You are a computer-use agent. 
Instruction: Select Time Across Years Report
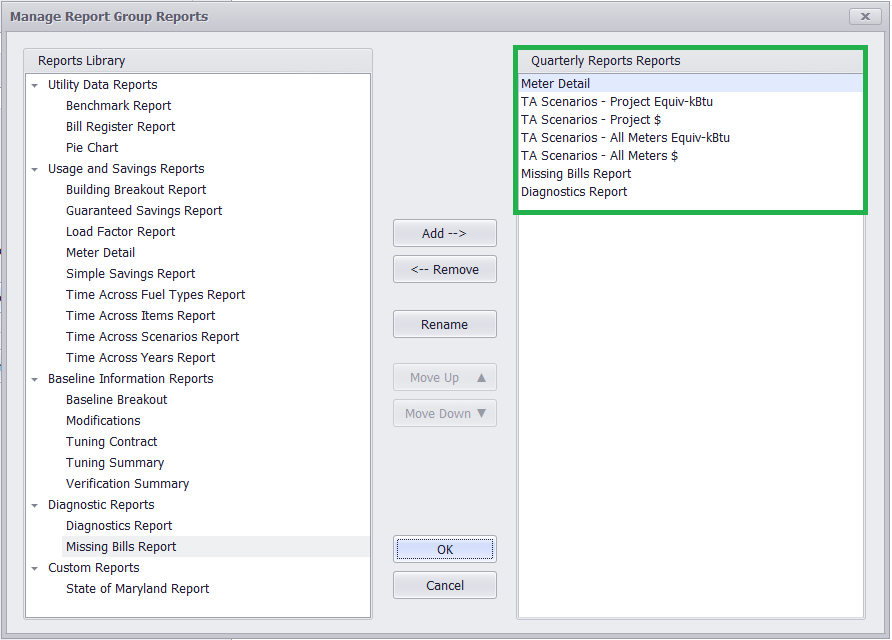click(141, 358)
